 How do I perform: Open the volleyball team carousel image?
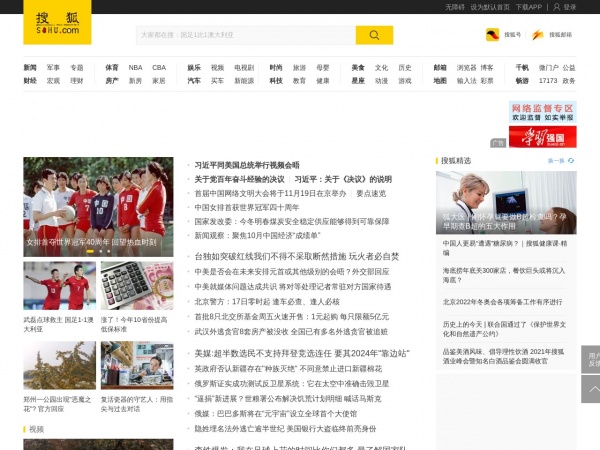[98, 207]
